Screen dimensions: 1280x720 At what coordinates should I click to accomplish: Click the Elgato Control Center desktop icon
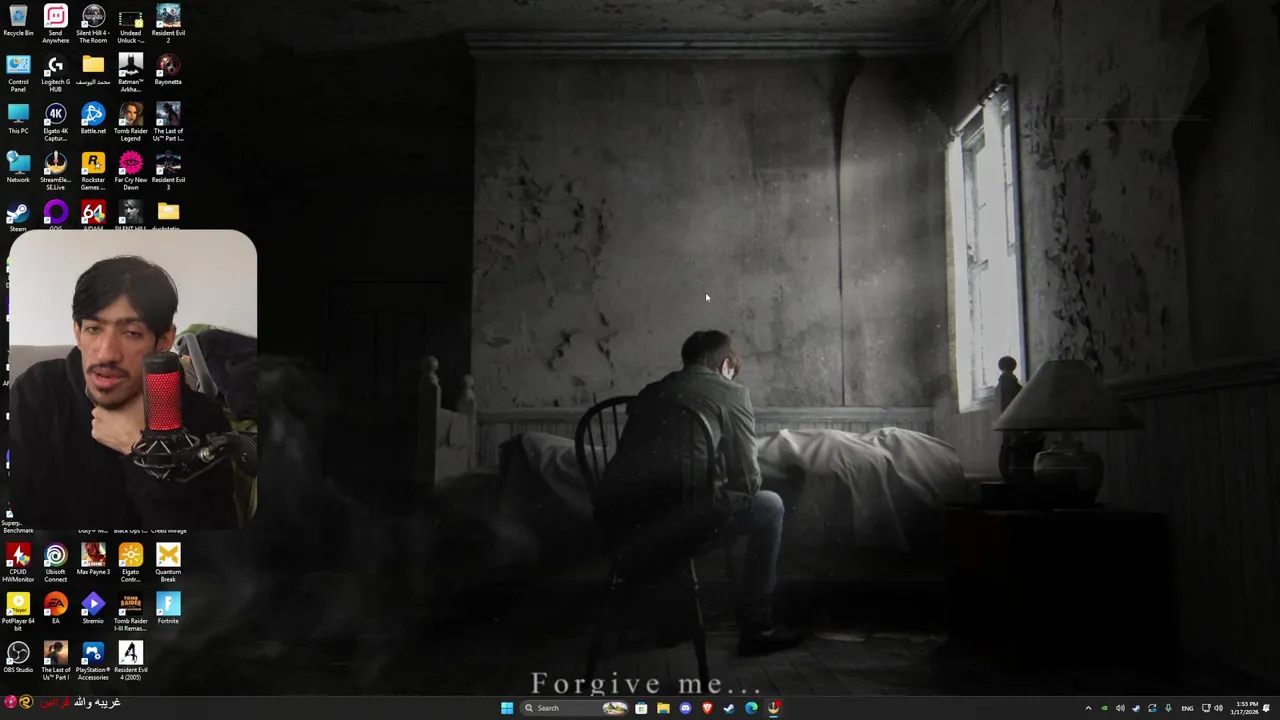130,563
